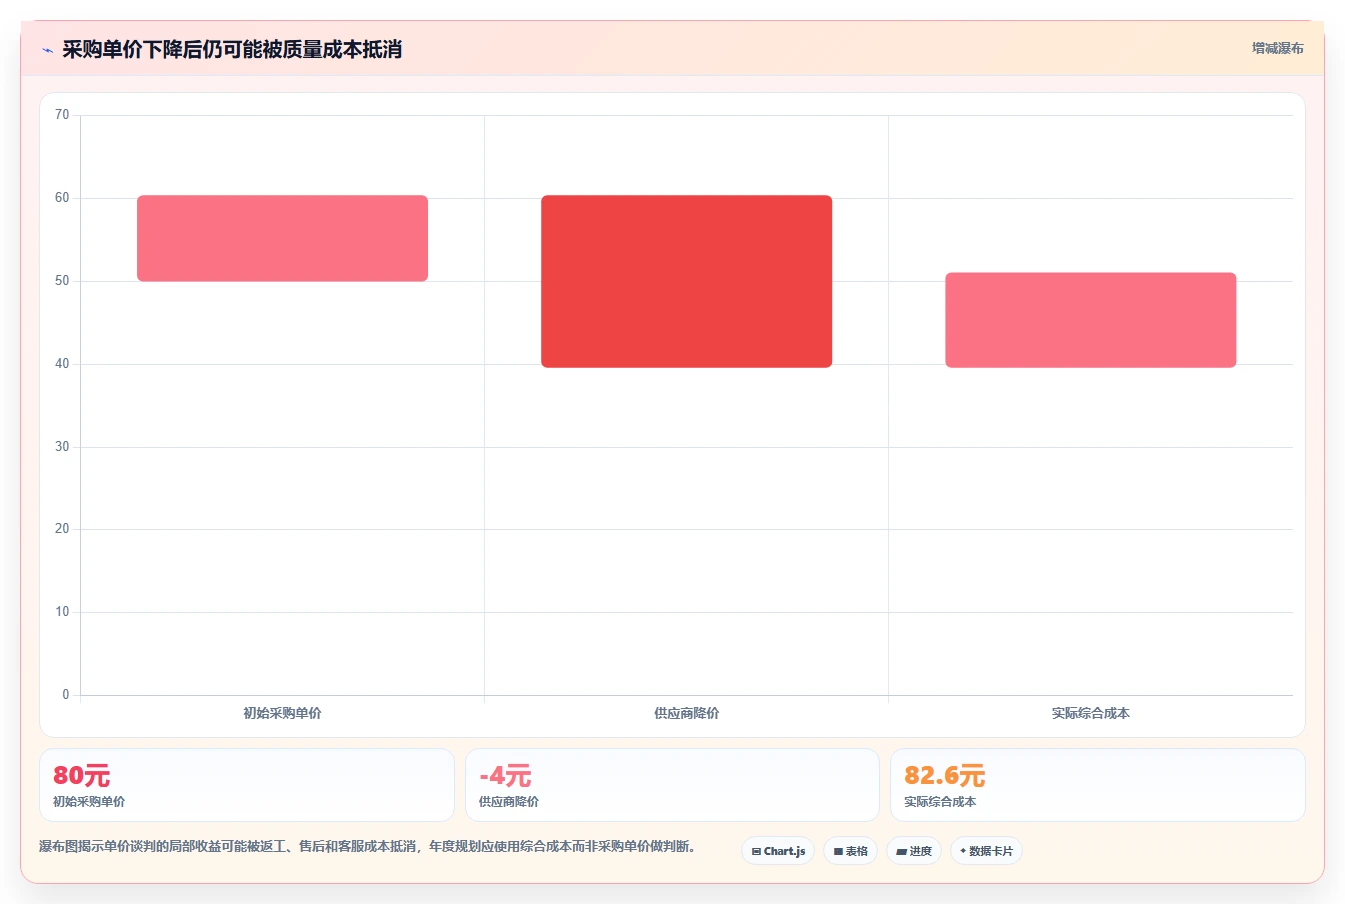Click the 增减瀑布 tag in the header
This screenshot has width=1345, height=904.
[1277, 48]
